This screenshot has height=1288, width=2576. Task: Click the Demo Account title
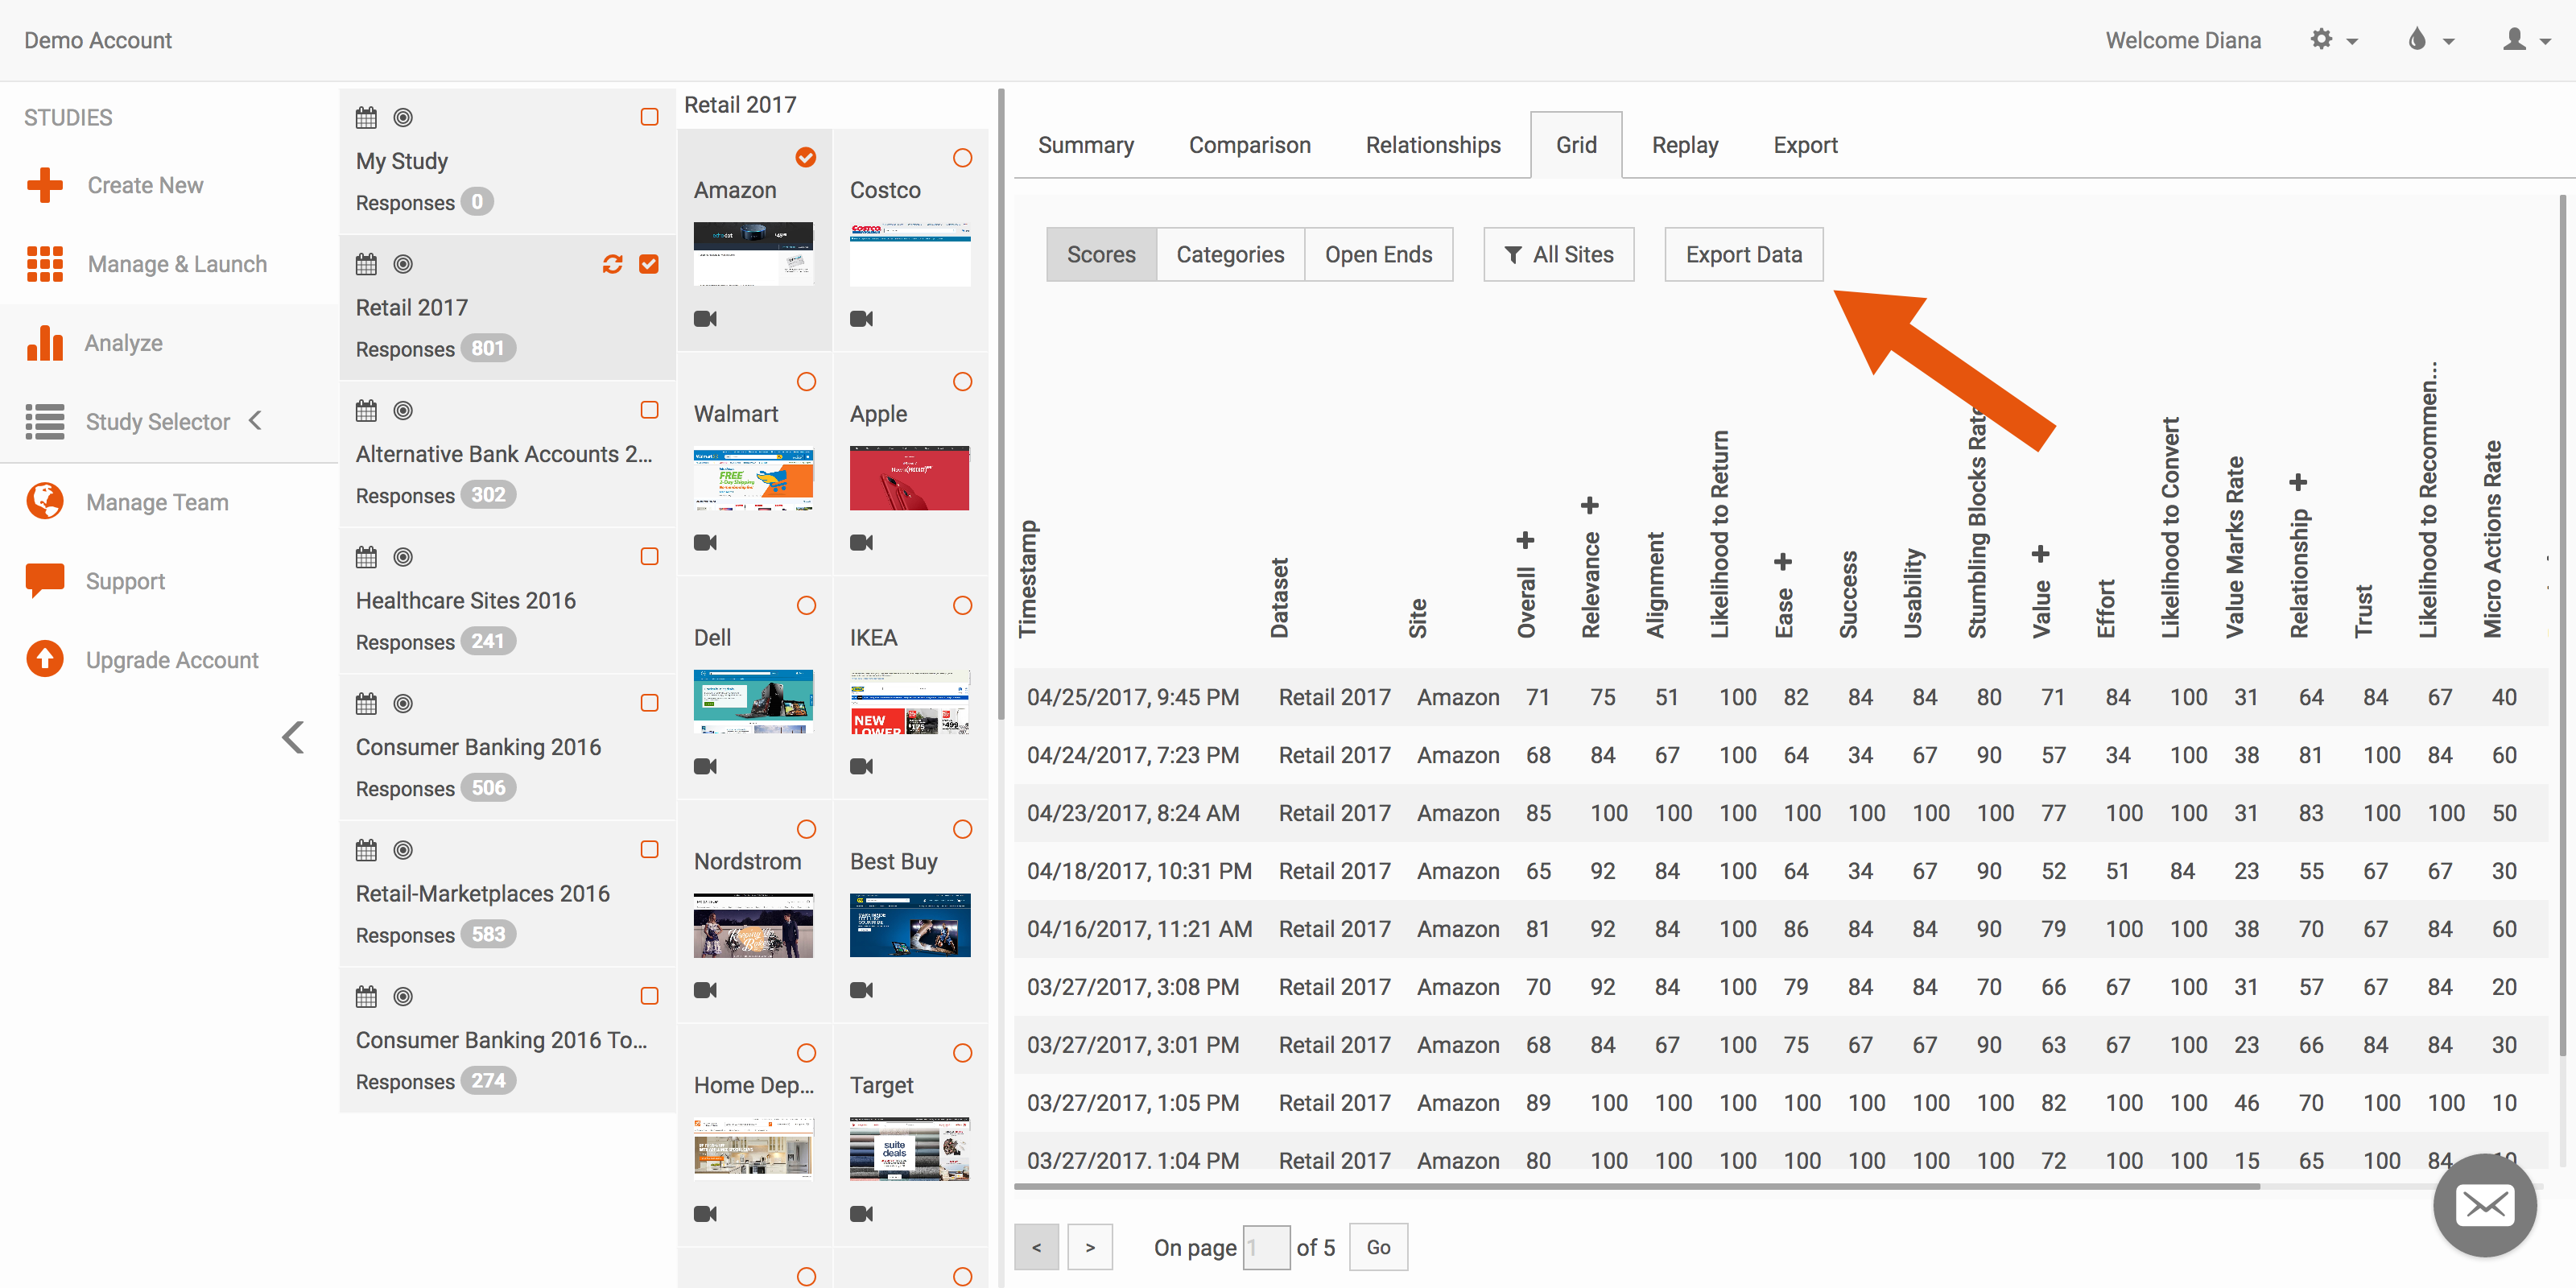click(98, 40)
